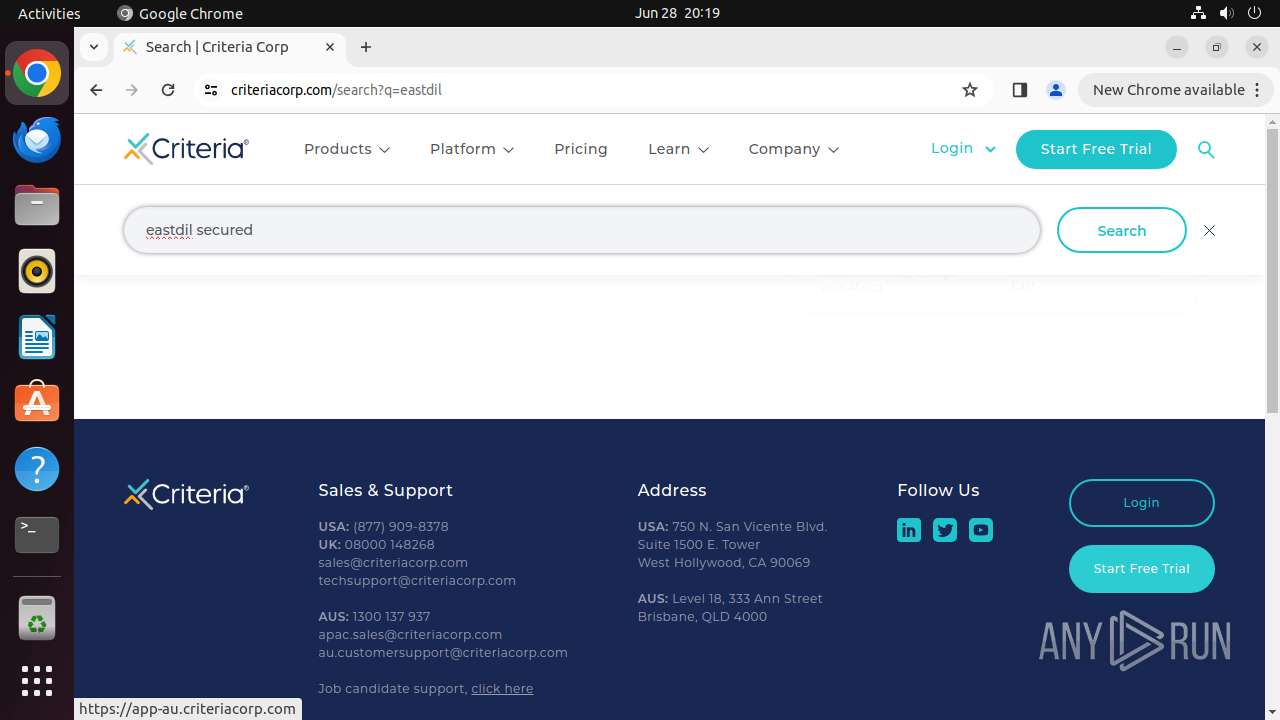Click the footer Start Free Trial button
1280x720 pixels.
tap(1141, 569)
